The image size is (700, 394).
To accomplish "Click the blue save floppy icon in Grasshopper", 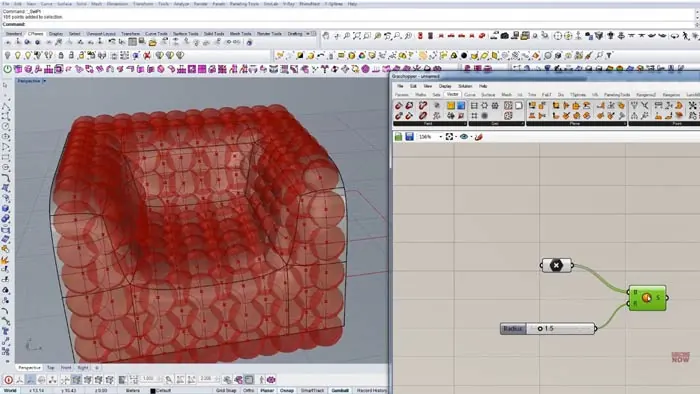I will coord(409,137).
